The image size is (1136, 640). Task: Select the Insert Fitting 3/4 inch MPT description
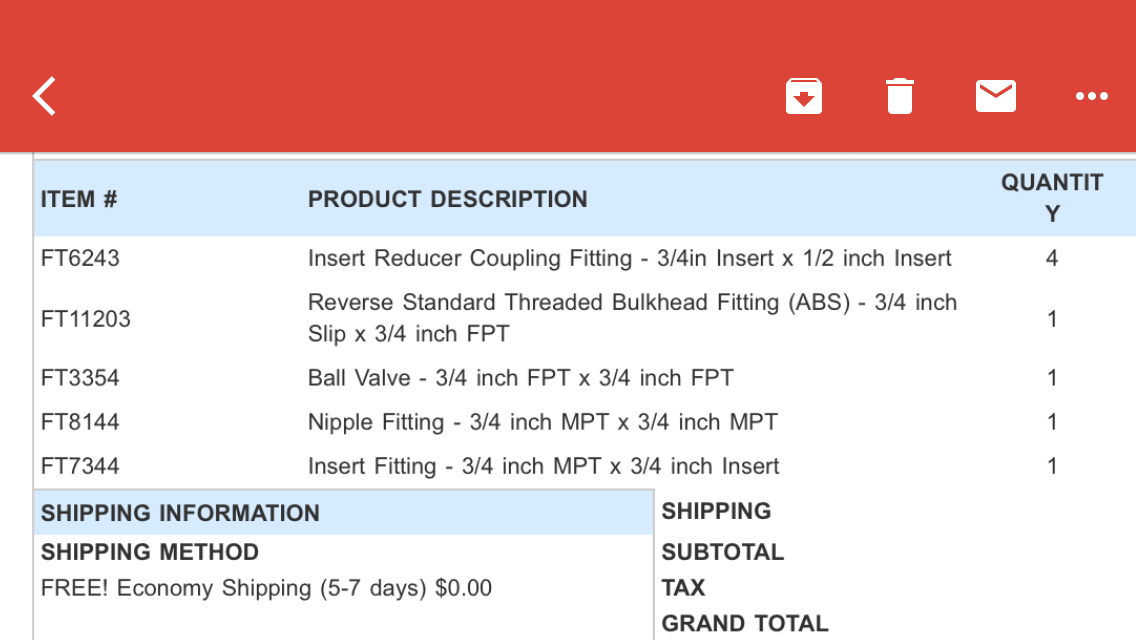[543, 466]
